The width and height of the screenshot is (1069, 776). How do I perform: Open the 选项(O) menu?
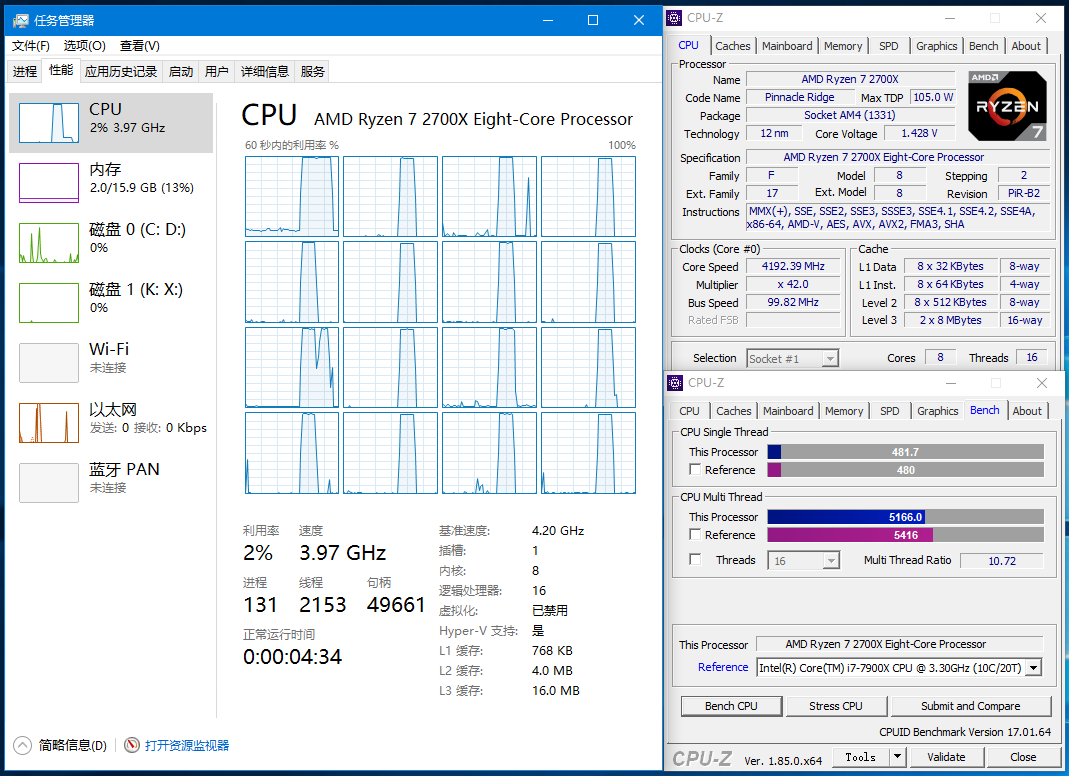click(85, 46)
